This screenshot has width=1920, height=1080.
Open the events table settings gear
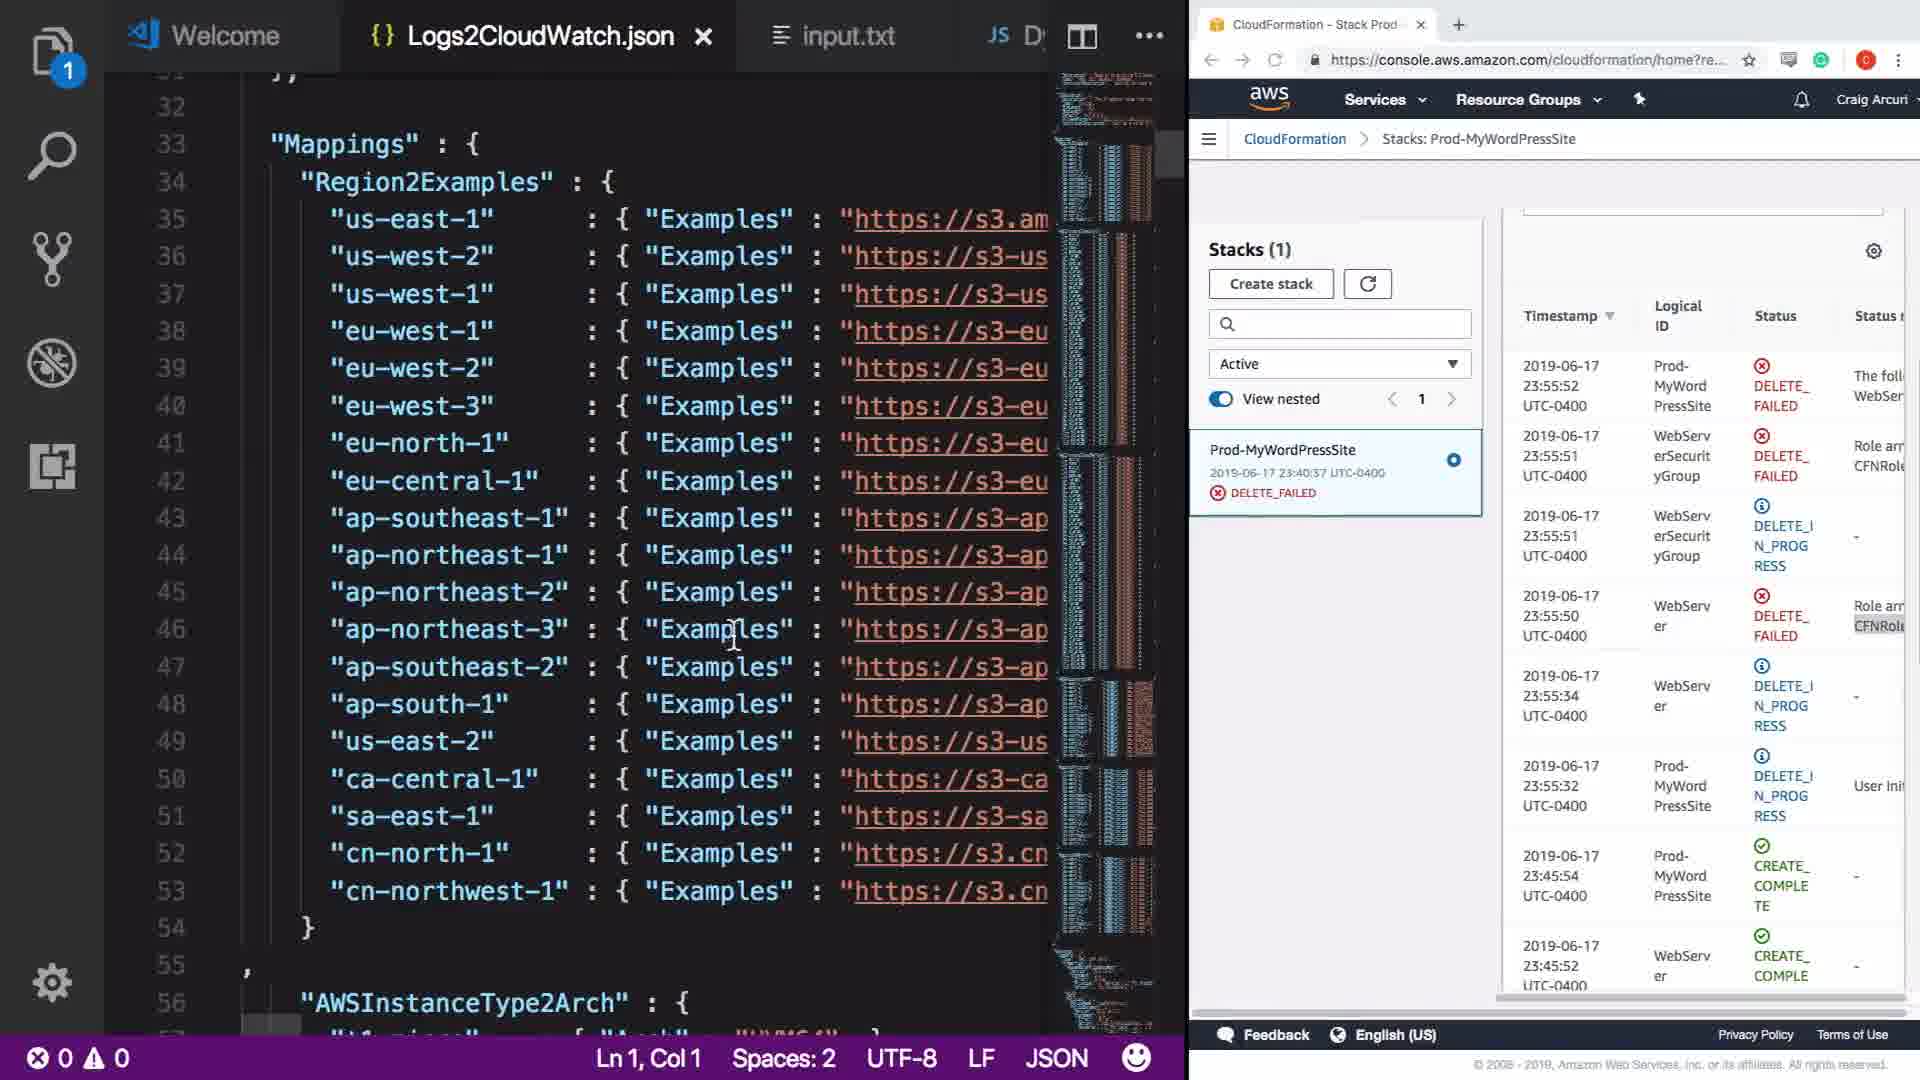(1873, 251)
